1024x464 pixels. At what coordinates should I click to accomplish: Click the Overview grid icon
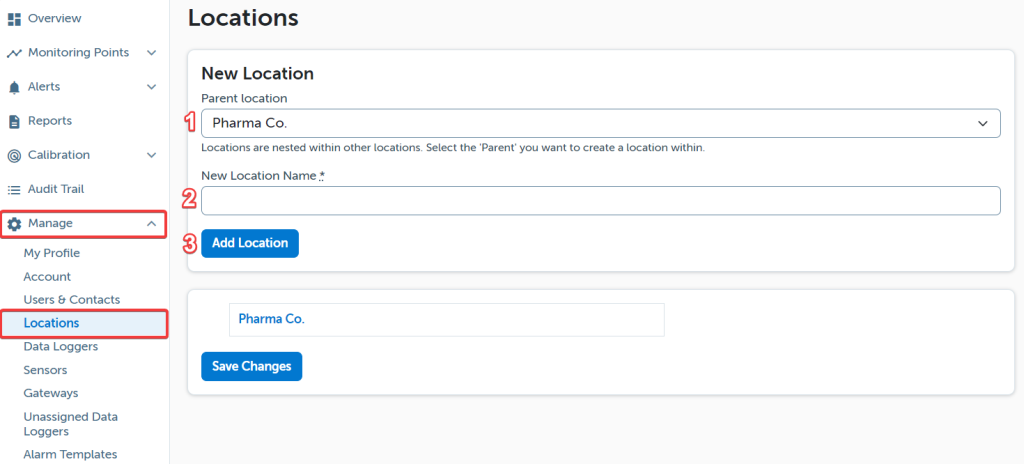[x=14, y=19]
